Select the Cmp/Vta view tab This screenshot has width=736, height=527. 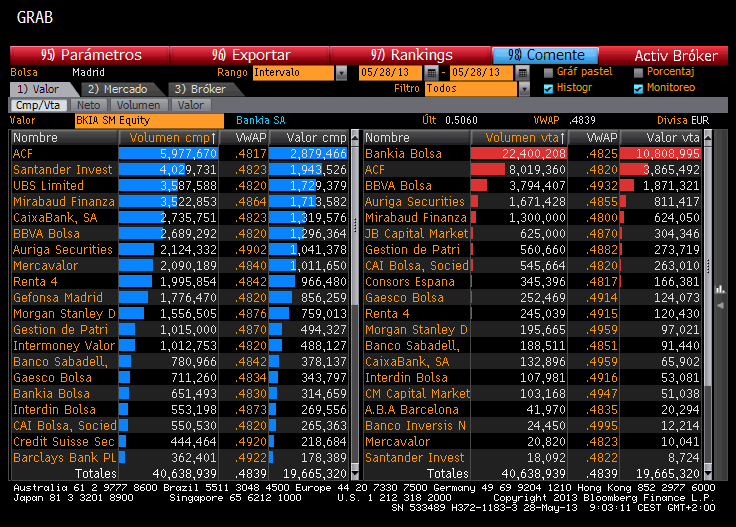(38, 105)
